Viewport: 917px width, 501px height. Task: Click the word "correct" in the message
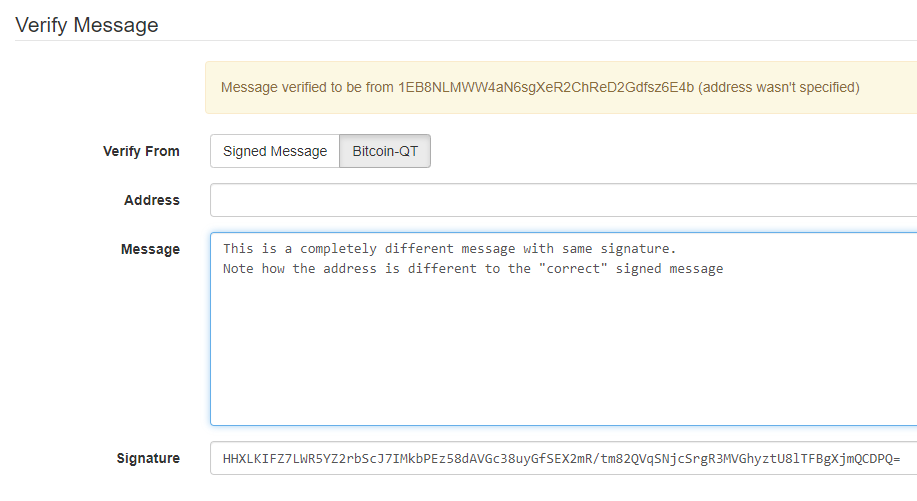coord(573,269)
